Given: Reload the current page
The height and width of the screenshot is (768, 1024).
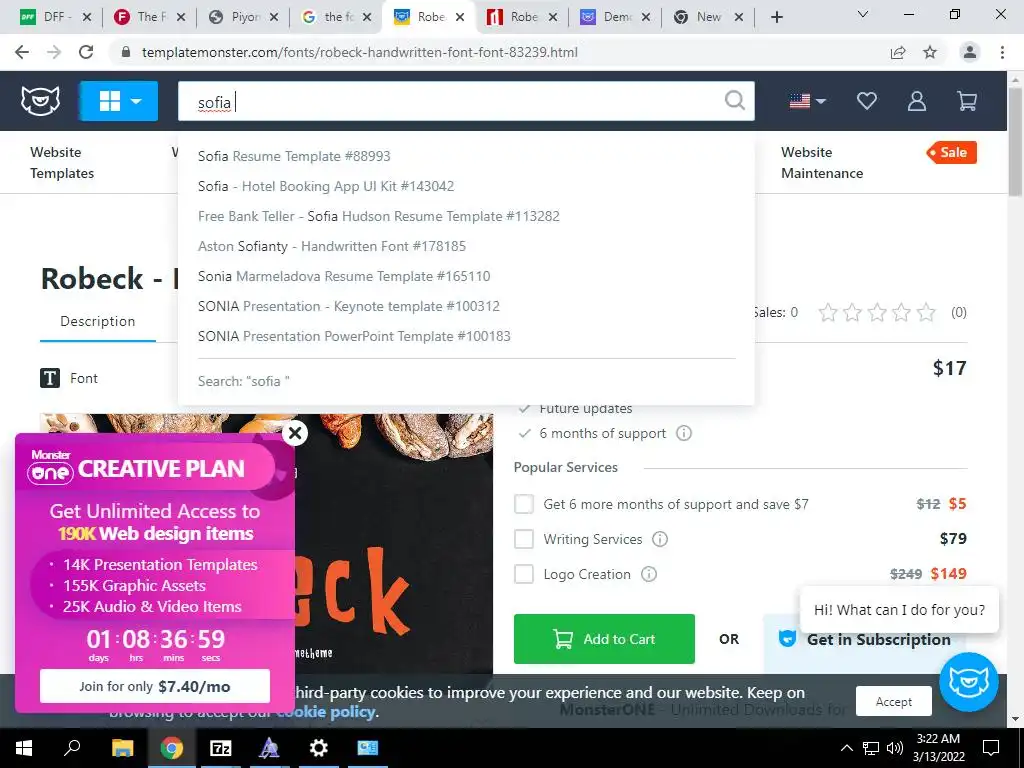Looking at the screenshot, I should 86,52.
